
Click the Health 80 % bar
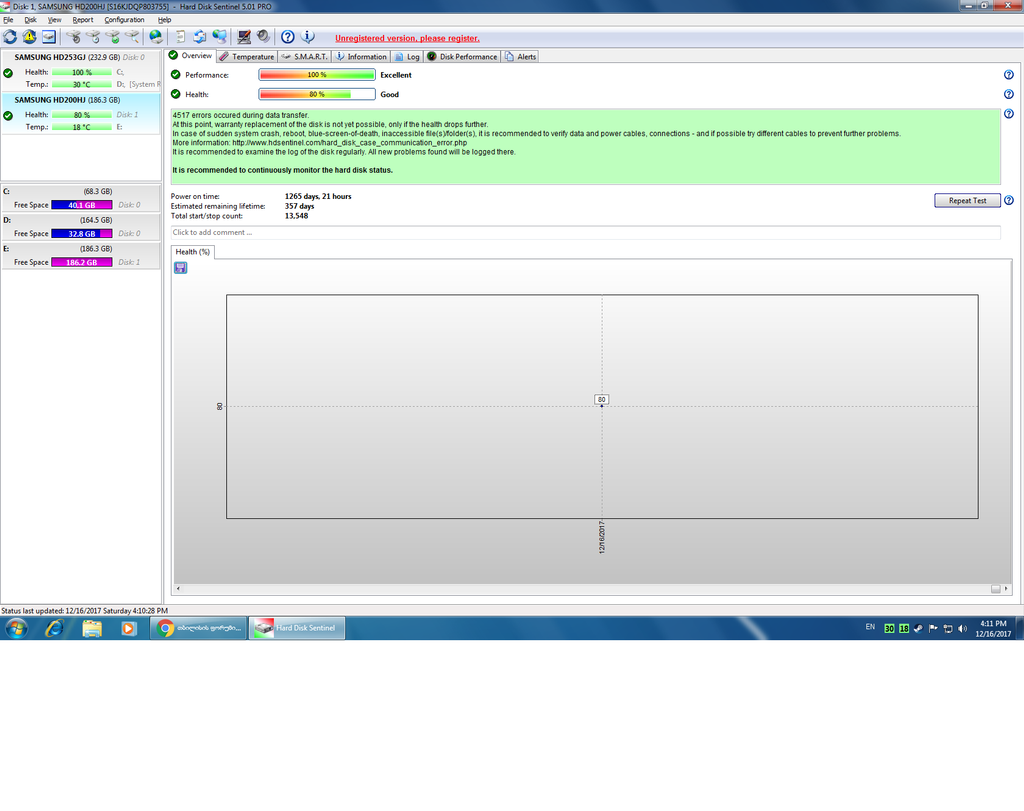(317, 95)
